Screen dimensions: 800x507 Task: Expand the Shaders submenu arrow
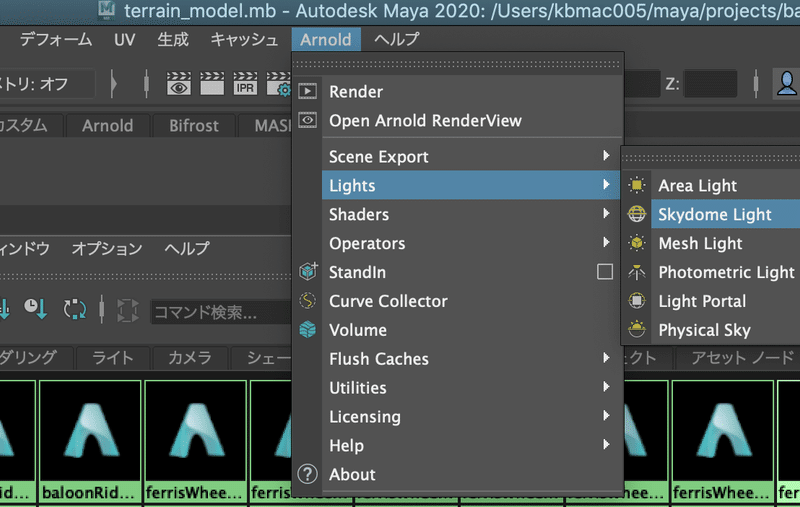(x=606, y=213)
